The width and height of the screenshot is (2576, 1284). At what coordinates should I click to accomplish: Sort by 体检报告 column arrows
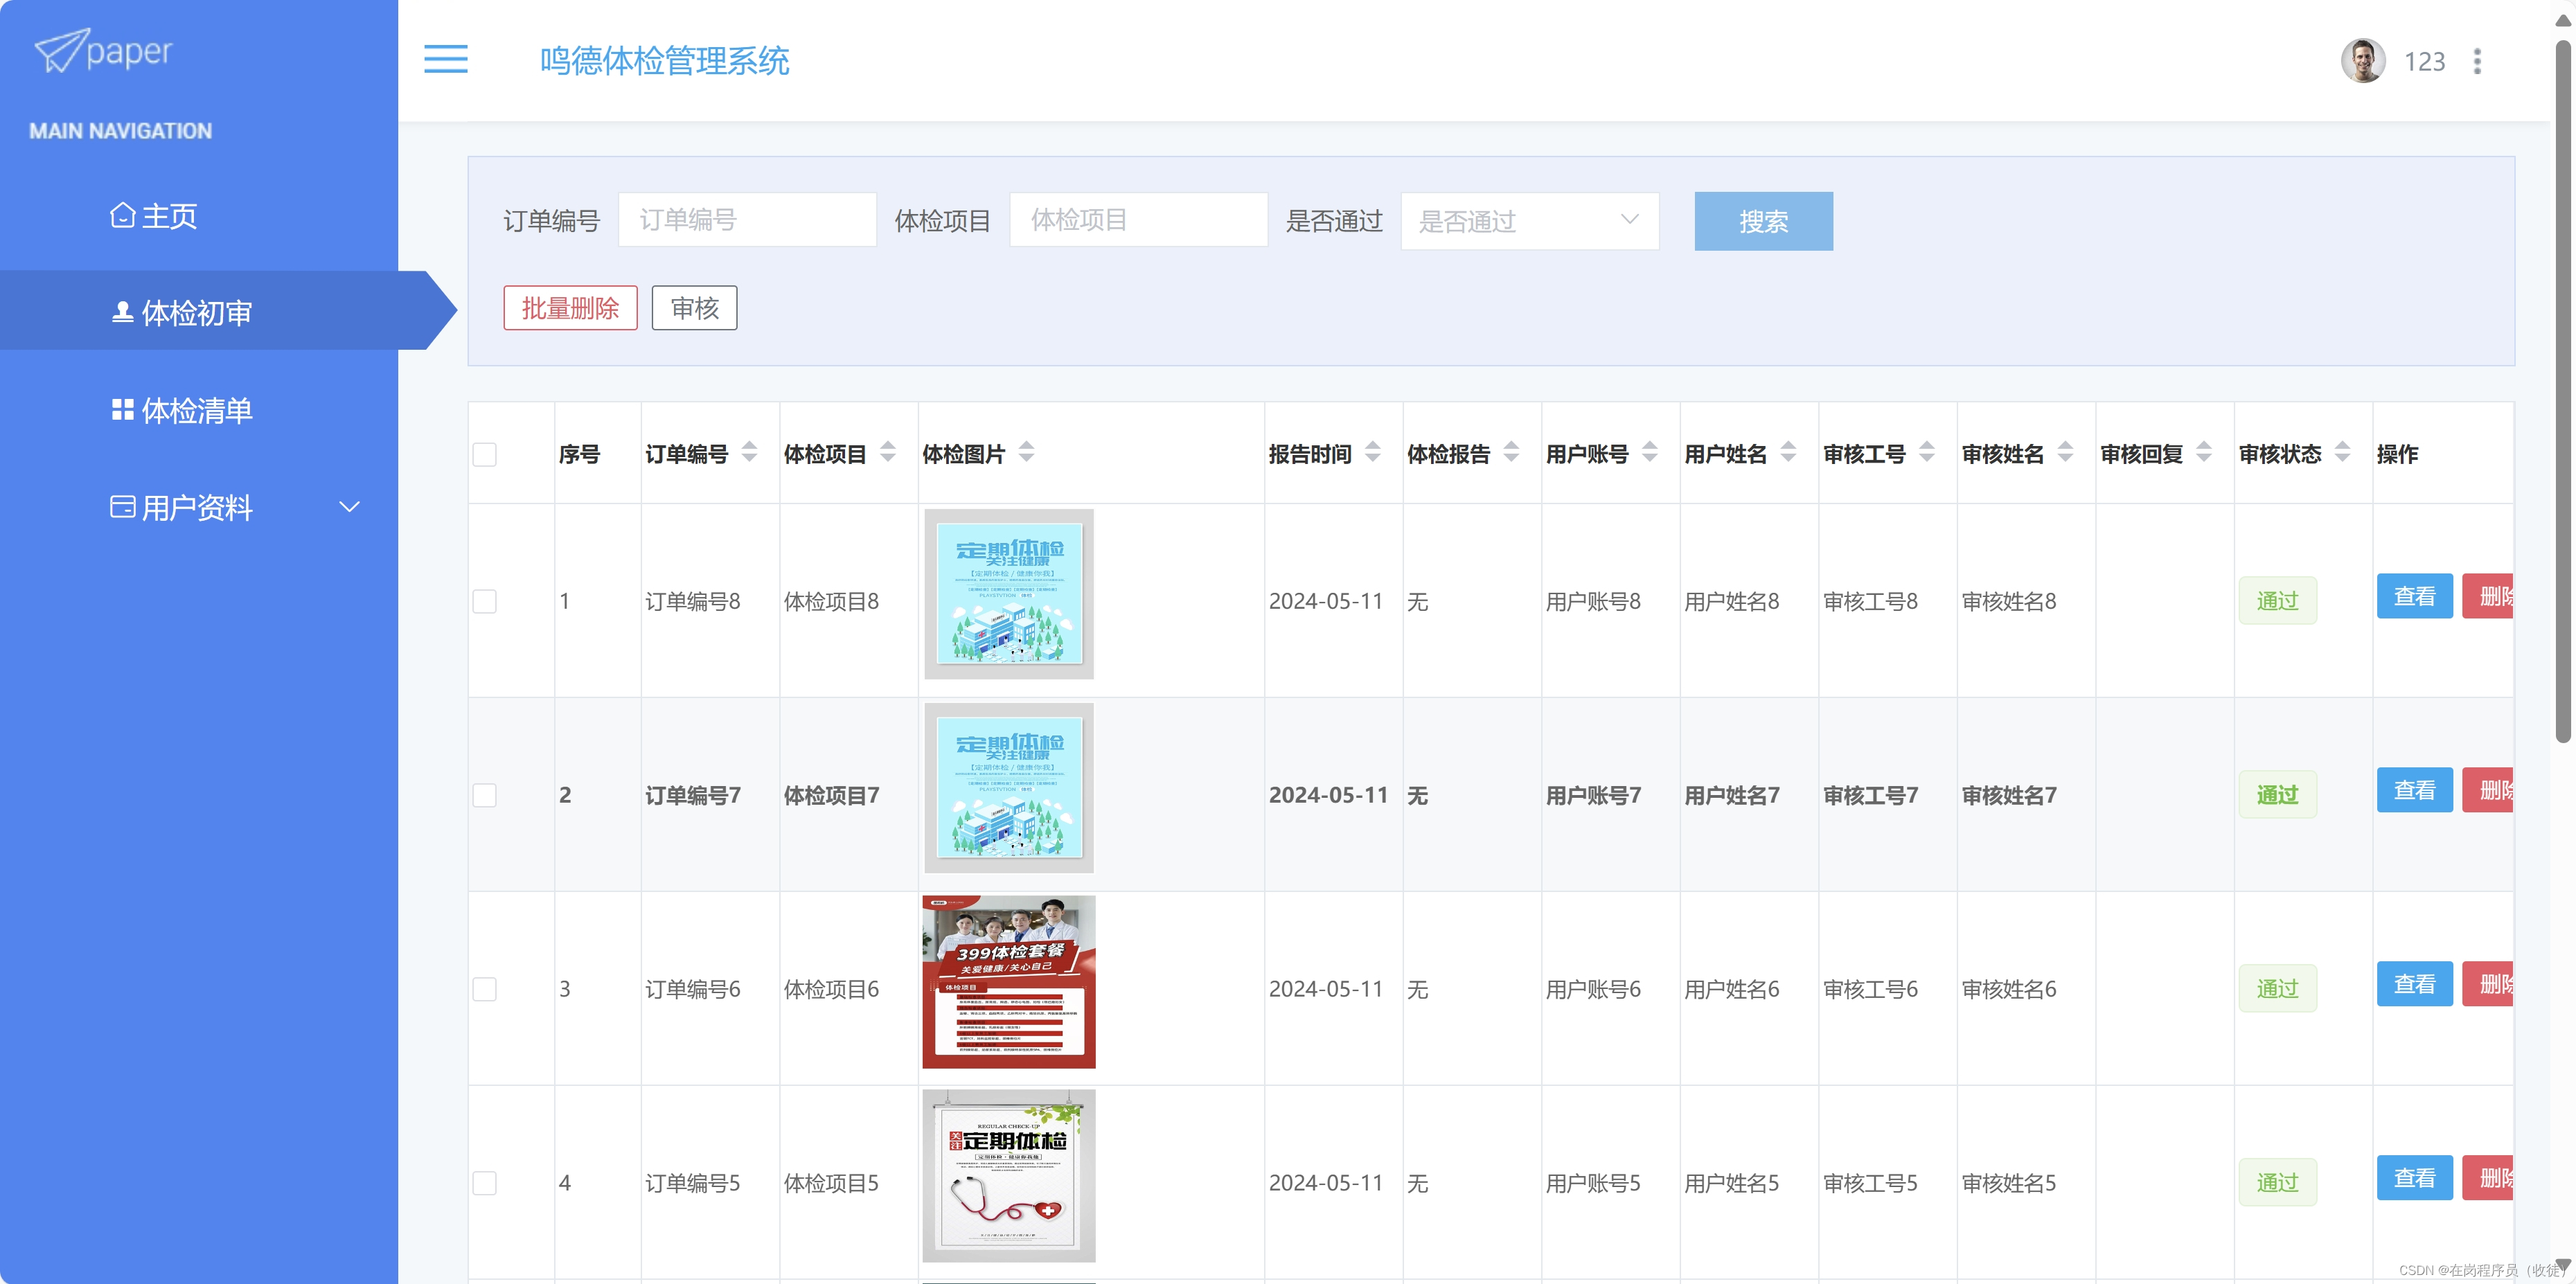1512,453
